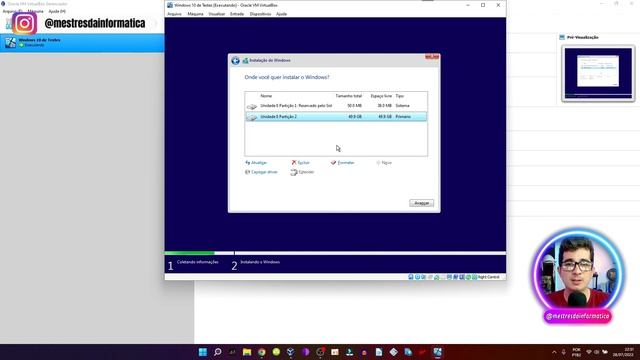Viewport: 640px width, 360px height.
Task: Click the Coletando informações step label
Action: [198, 262]
